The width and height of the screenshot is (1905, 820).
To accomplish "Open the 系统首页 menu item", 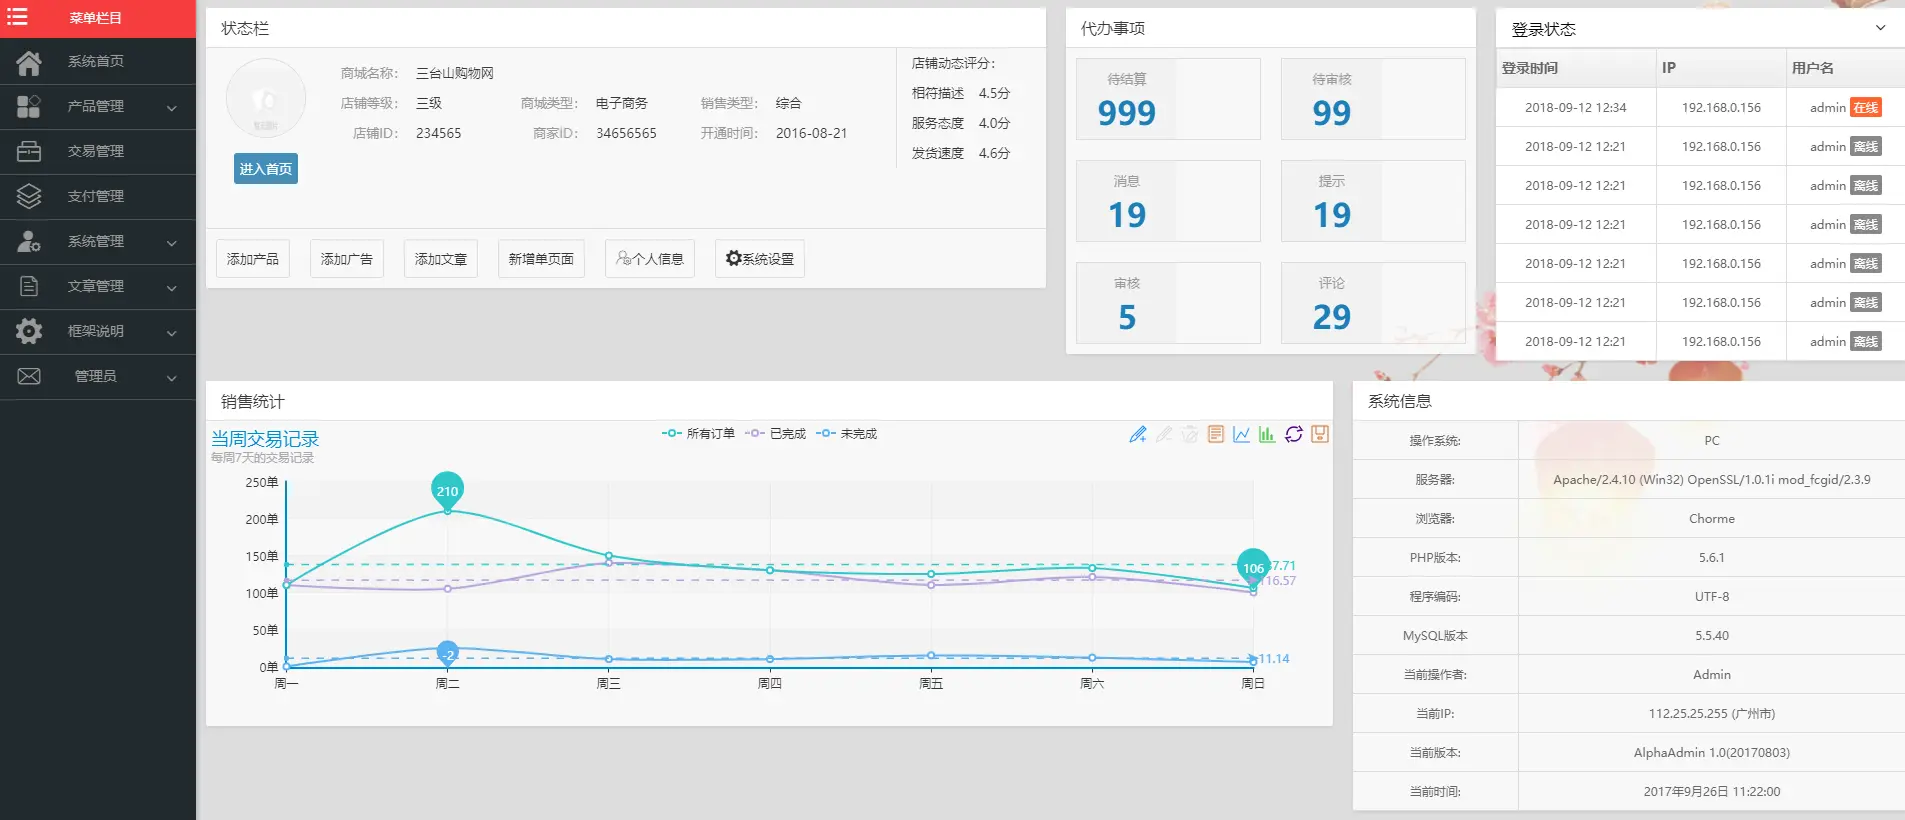I will (x=98, y=61).
